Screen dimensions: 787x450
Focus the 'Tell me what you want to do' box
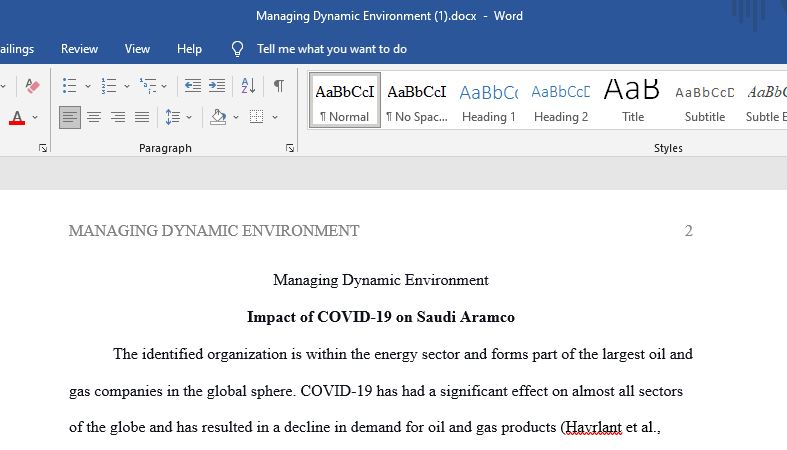tap(332, 49)
